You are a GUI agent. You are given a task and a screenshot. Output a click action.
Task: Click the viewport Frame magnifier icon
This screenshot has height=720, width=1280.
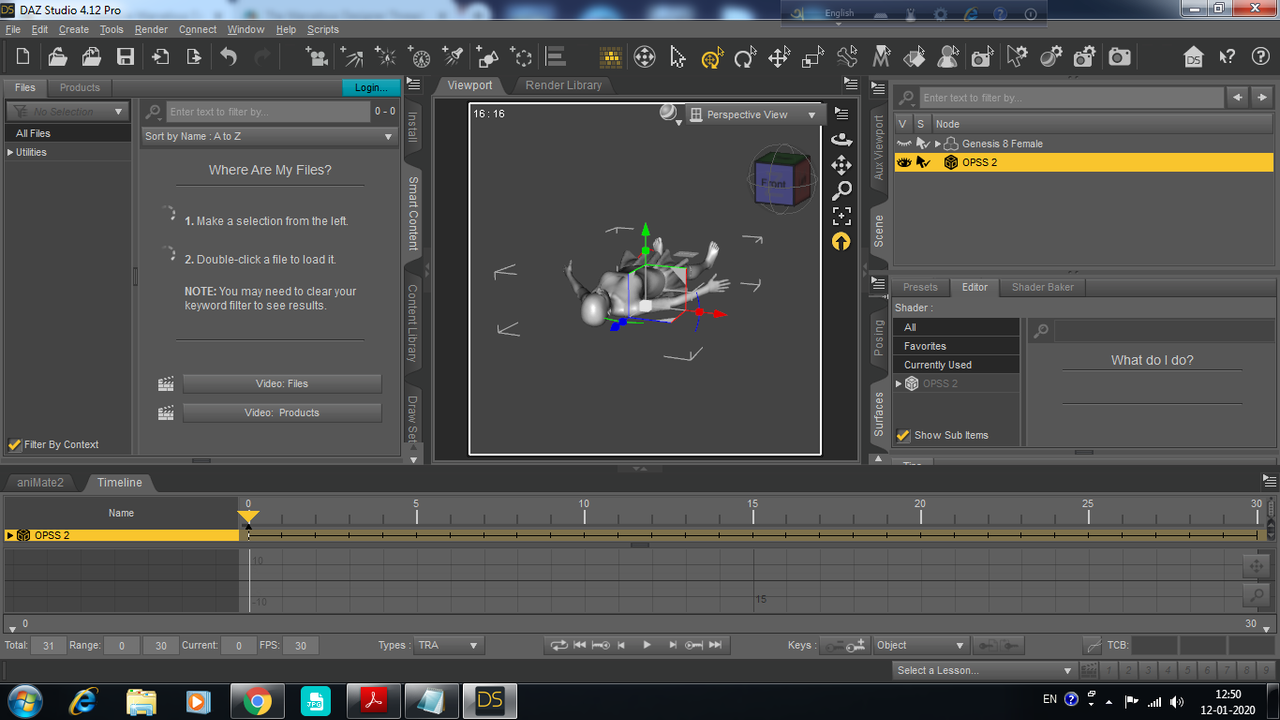click(x=842, y=190)
